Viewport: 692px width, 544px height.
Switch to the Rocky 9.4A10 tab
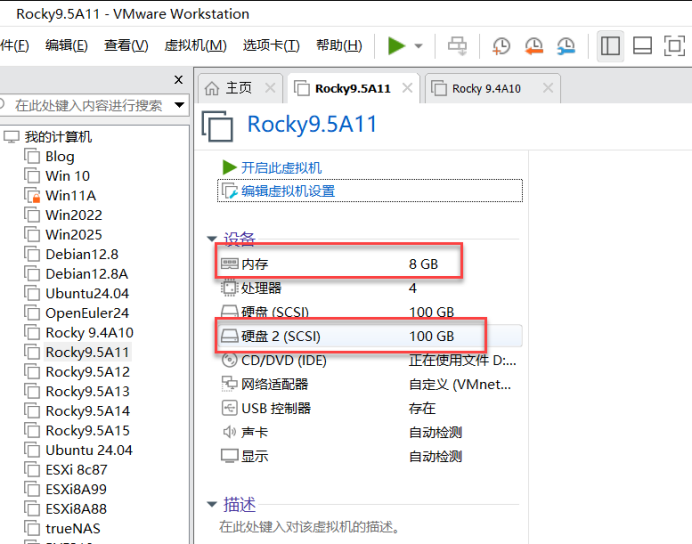click(x=486, y=88)
